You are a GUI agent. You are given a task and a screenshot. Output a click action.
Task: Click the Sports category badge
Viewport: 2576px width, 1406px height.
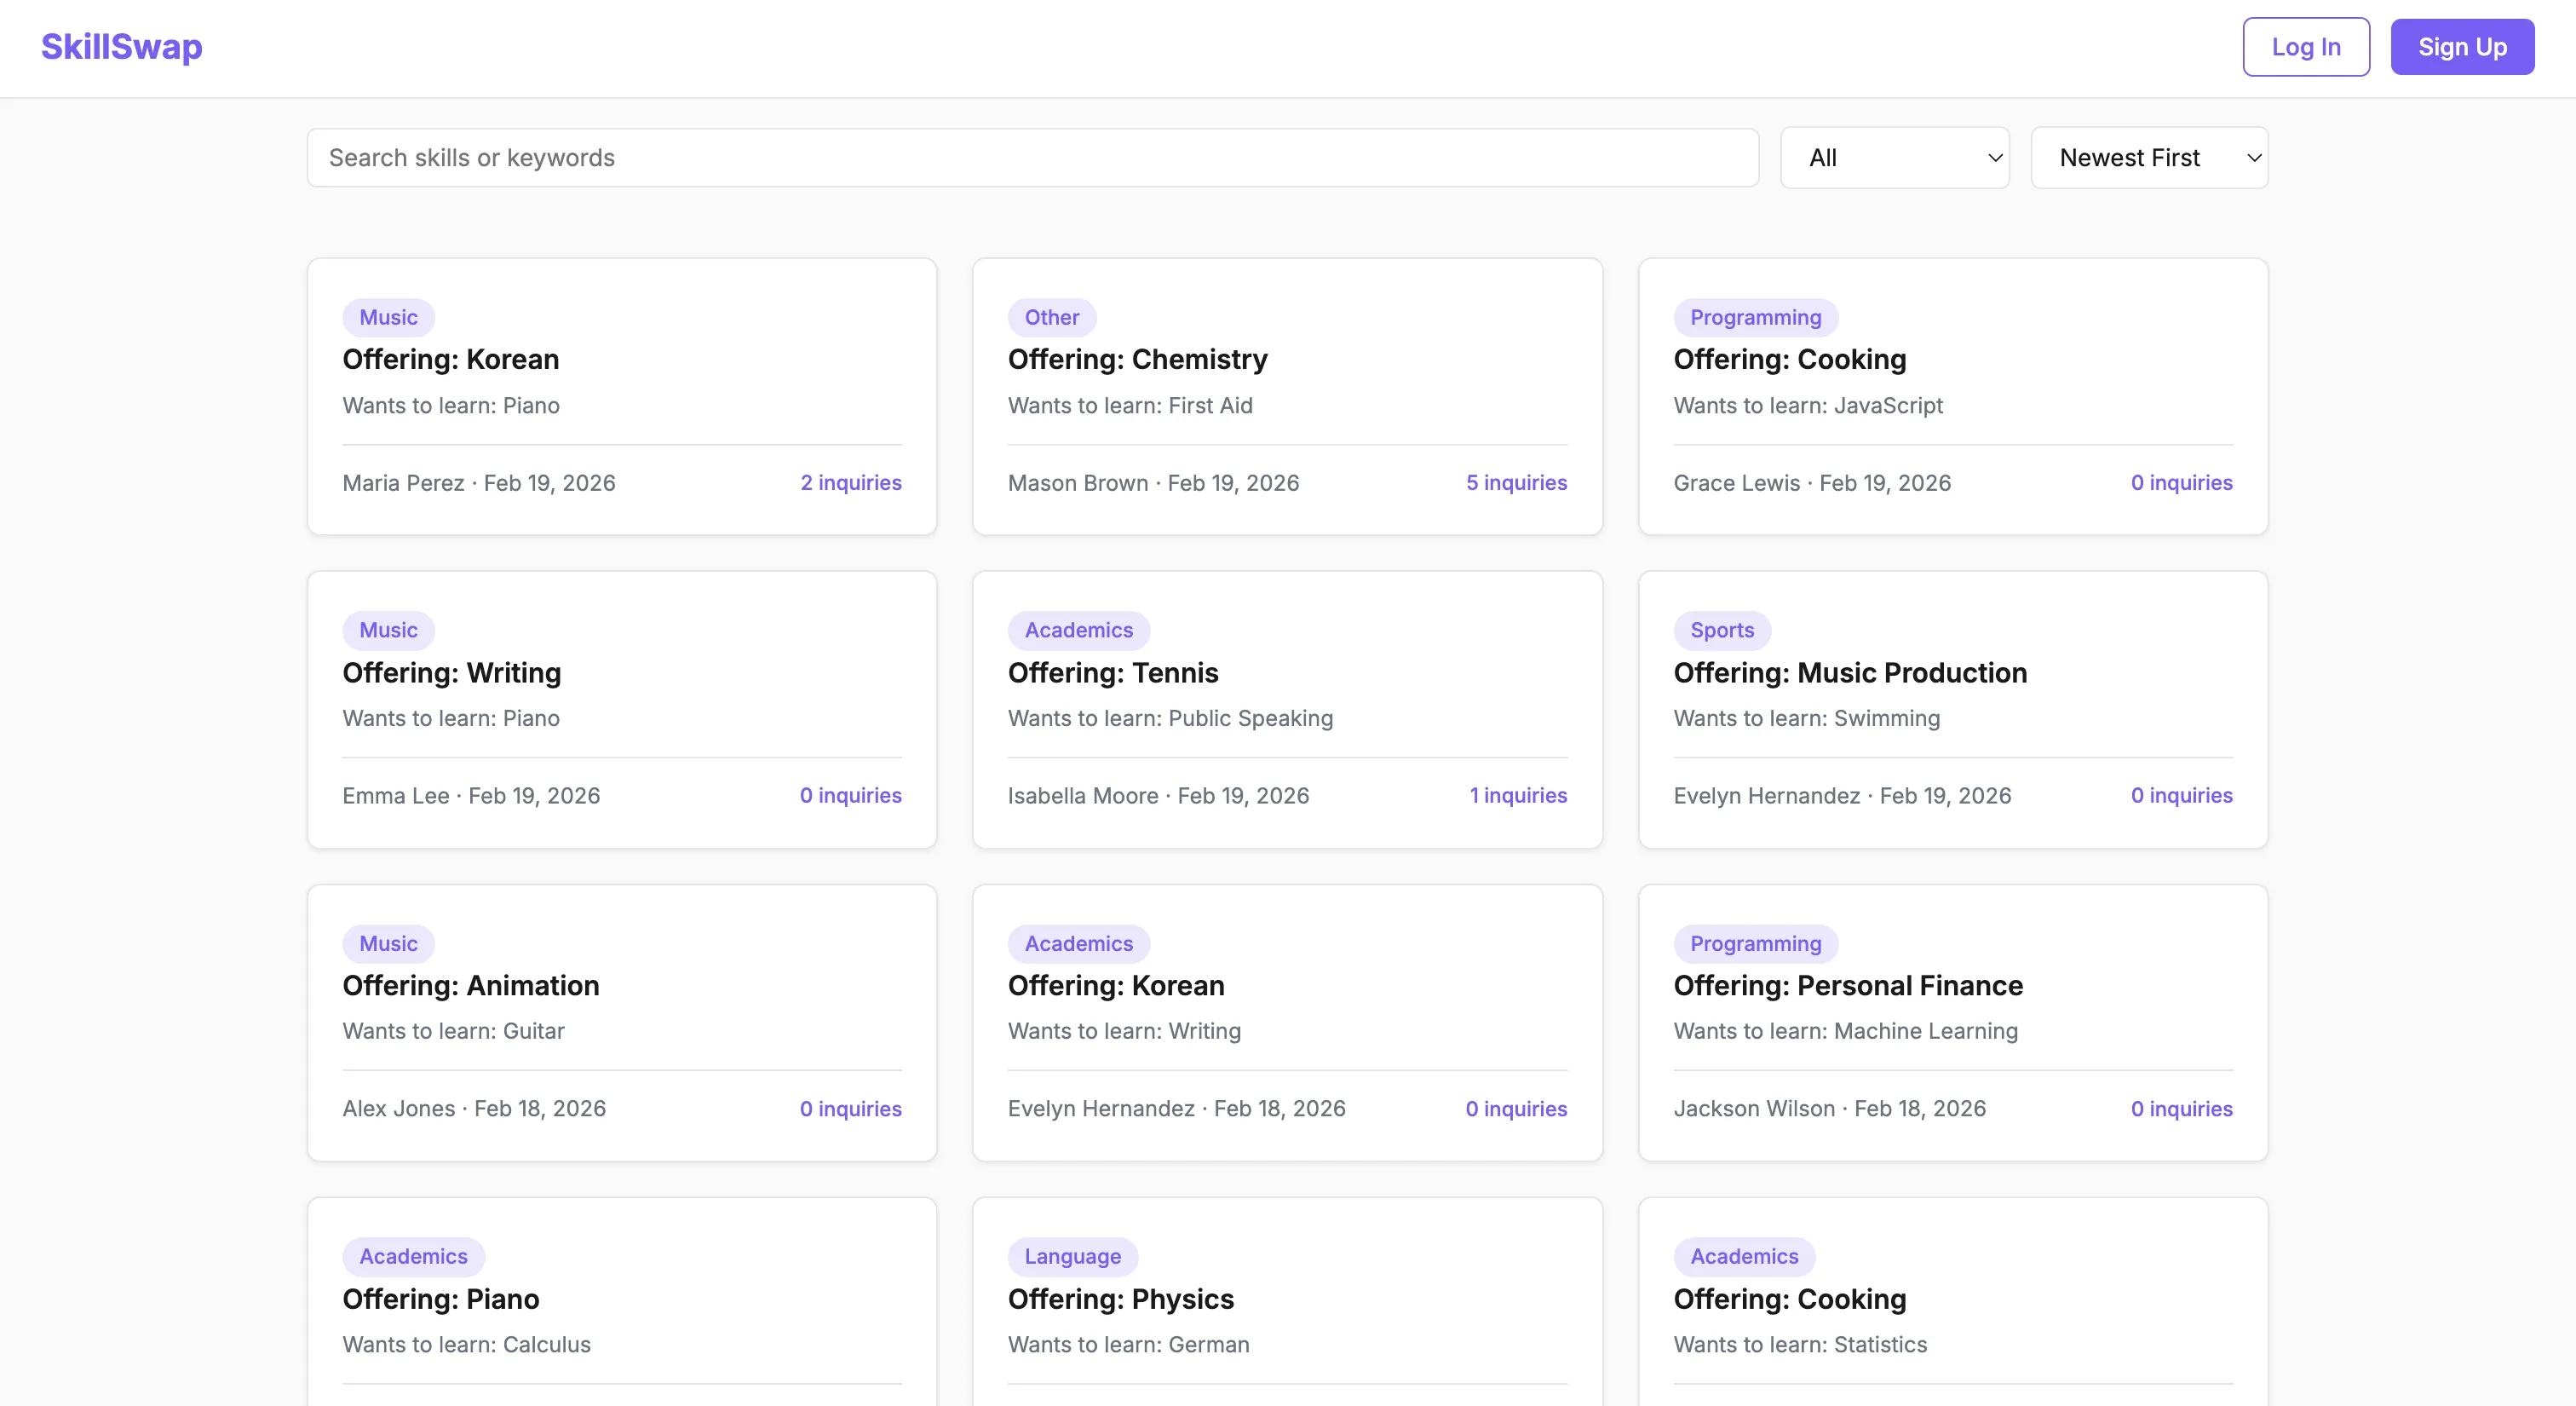coord(1721,630)
